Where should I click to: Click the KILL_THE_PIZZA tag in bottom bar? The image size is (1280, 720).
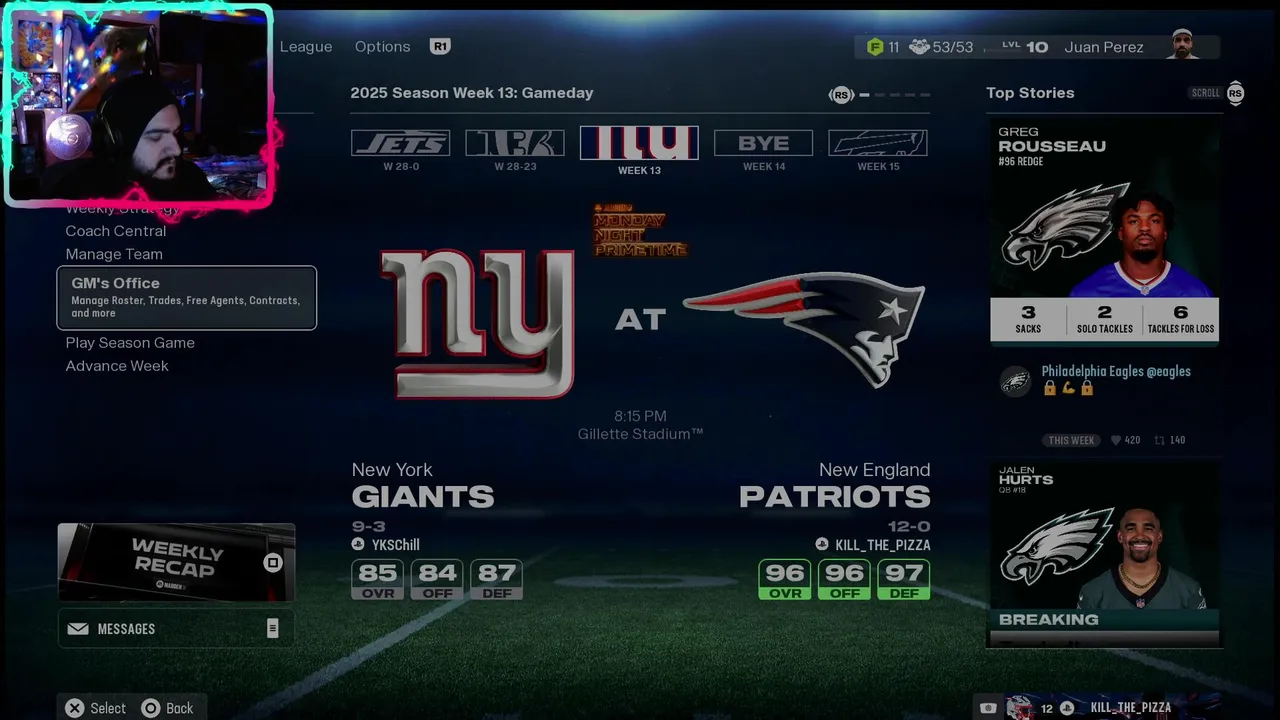pyautogui.click(x=1131, y=708)
